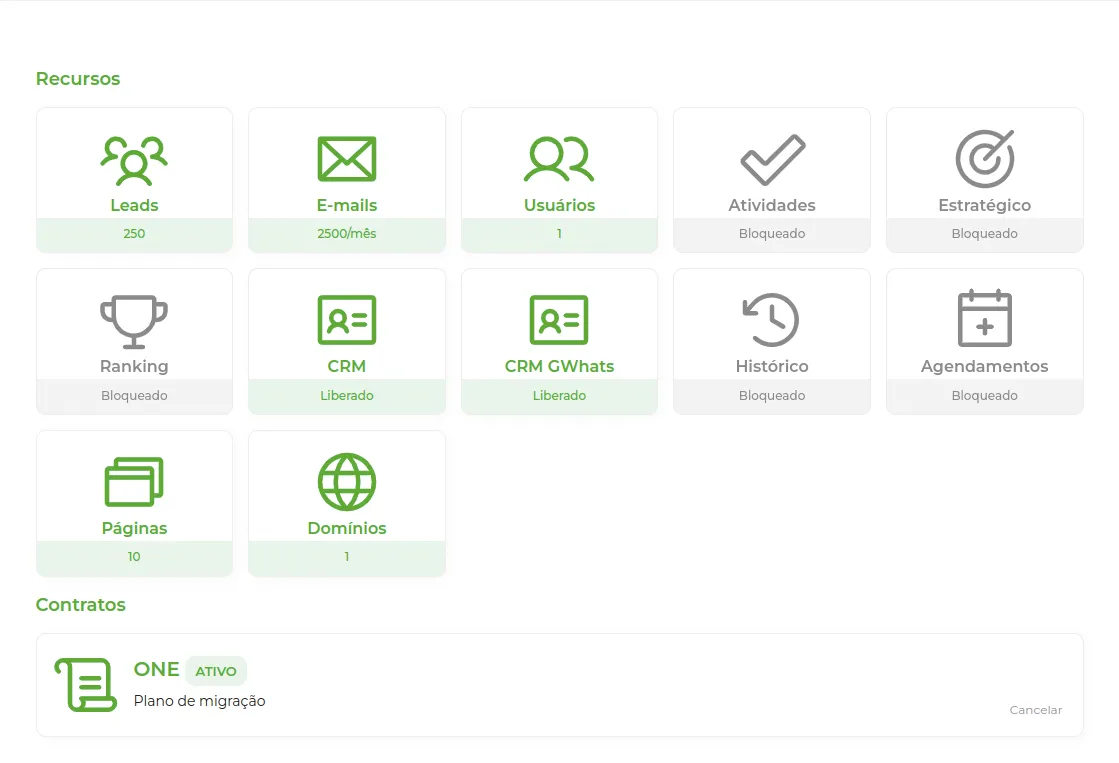
Task: Click the Ranking trophy icon
Action: click(x=134, y=321)
